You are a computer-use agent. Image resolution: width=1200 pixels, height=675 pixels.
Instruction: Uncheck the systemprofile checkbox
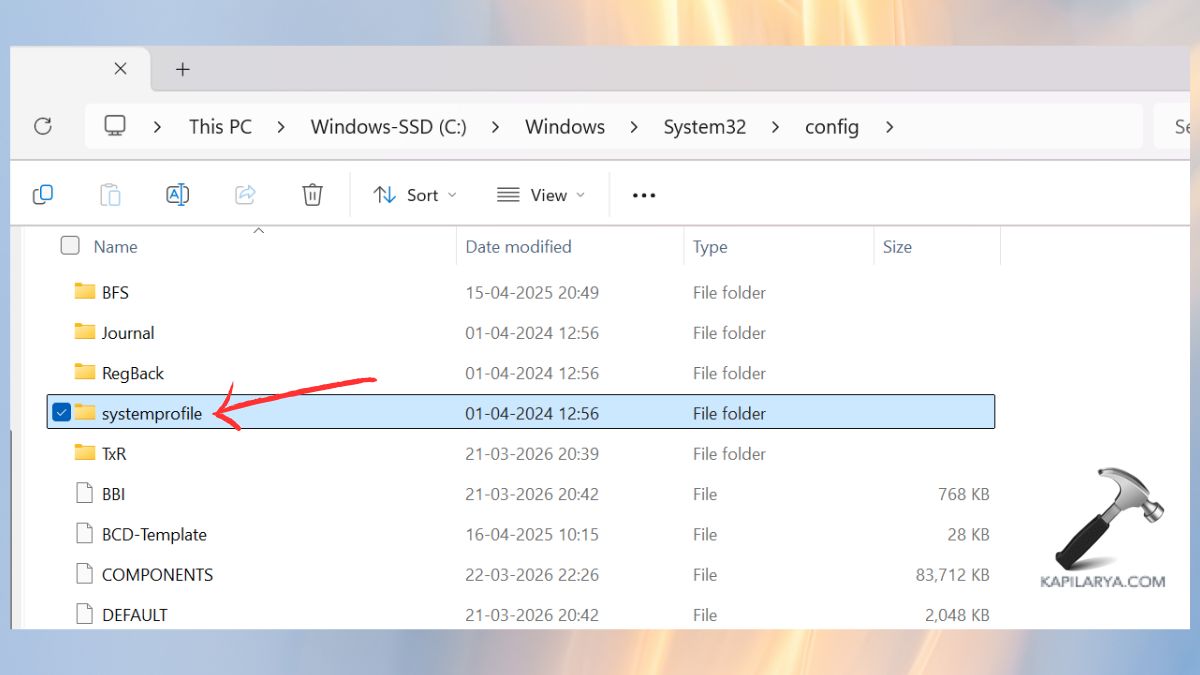pos(61,412)
